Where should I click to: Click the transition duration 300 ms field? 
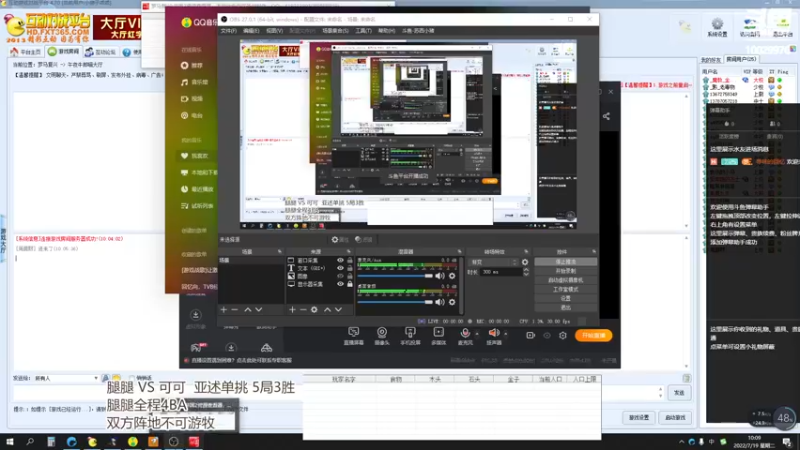point(501,272)
